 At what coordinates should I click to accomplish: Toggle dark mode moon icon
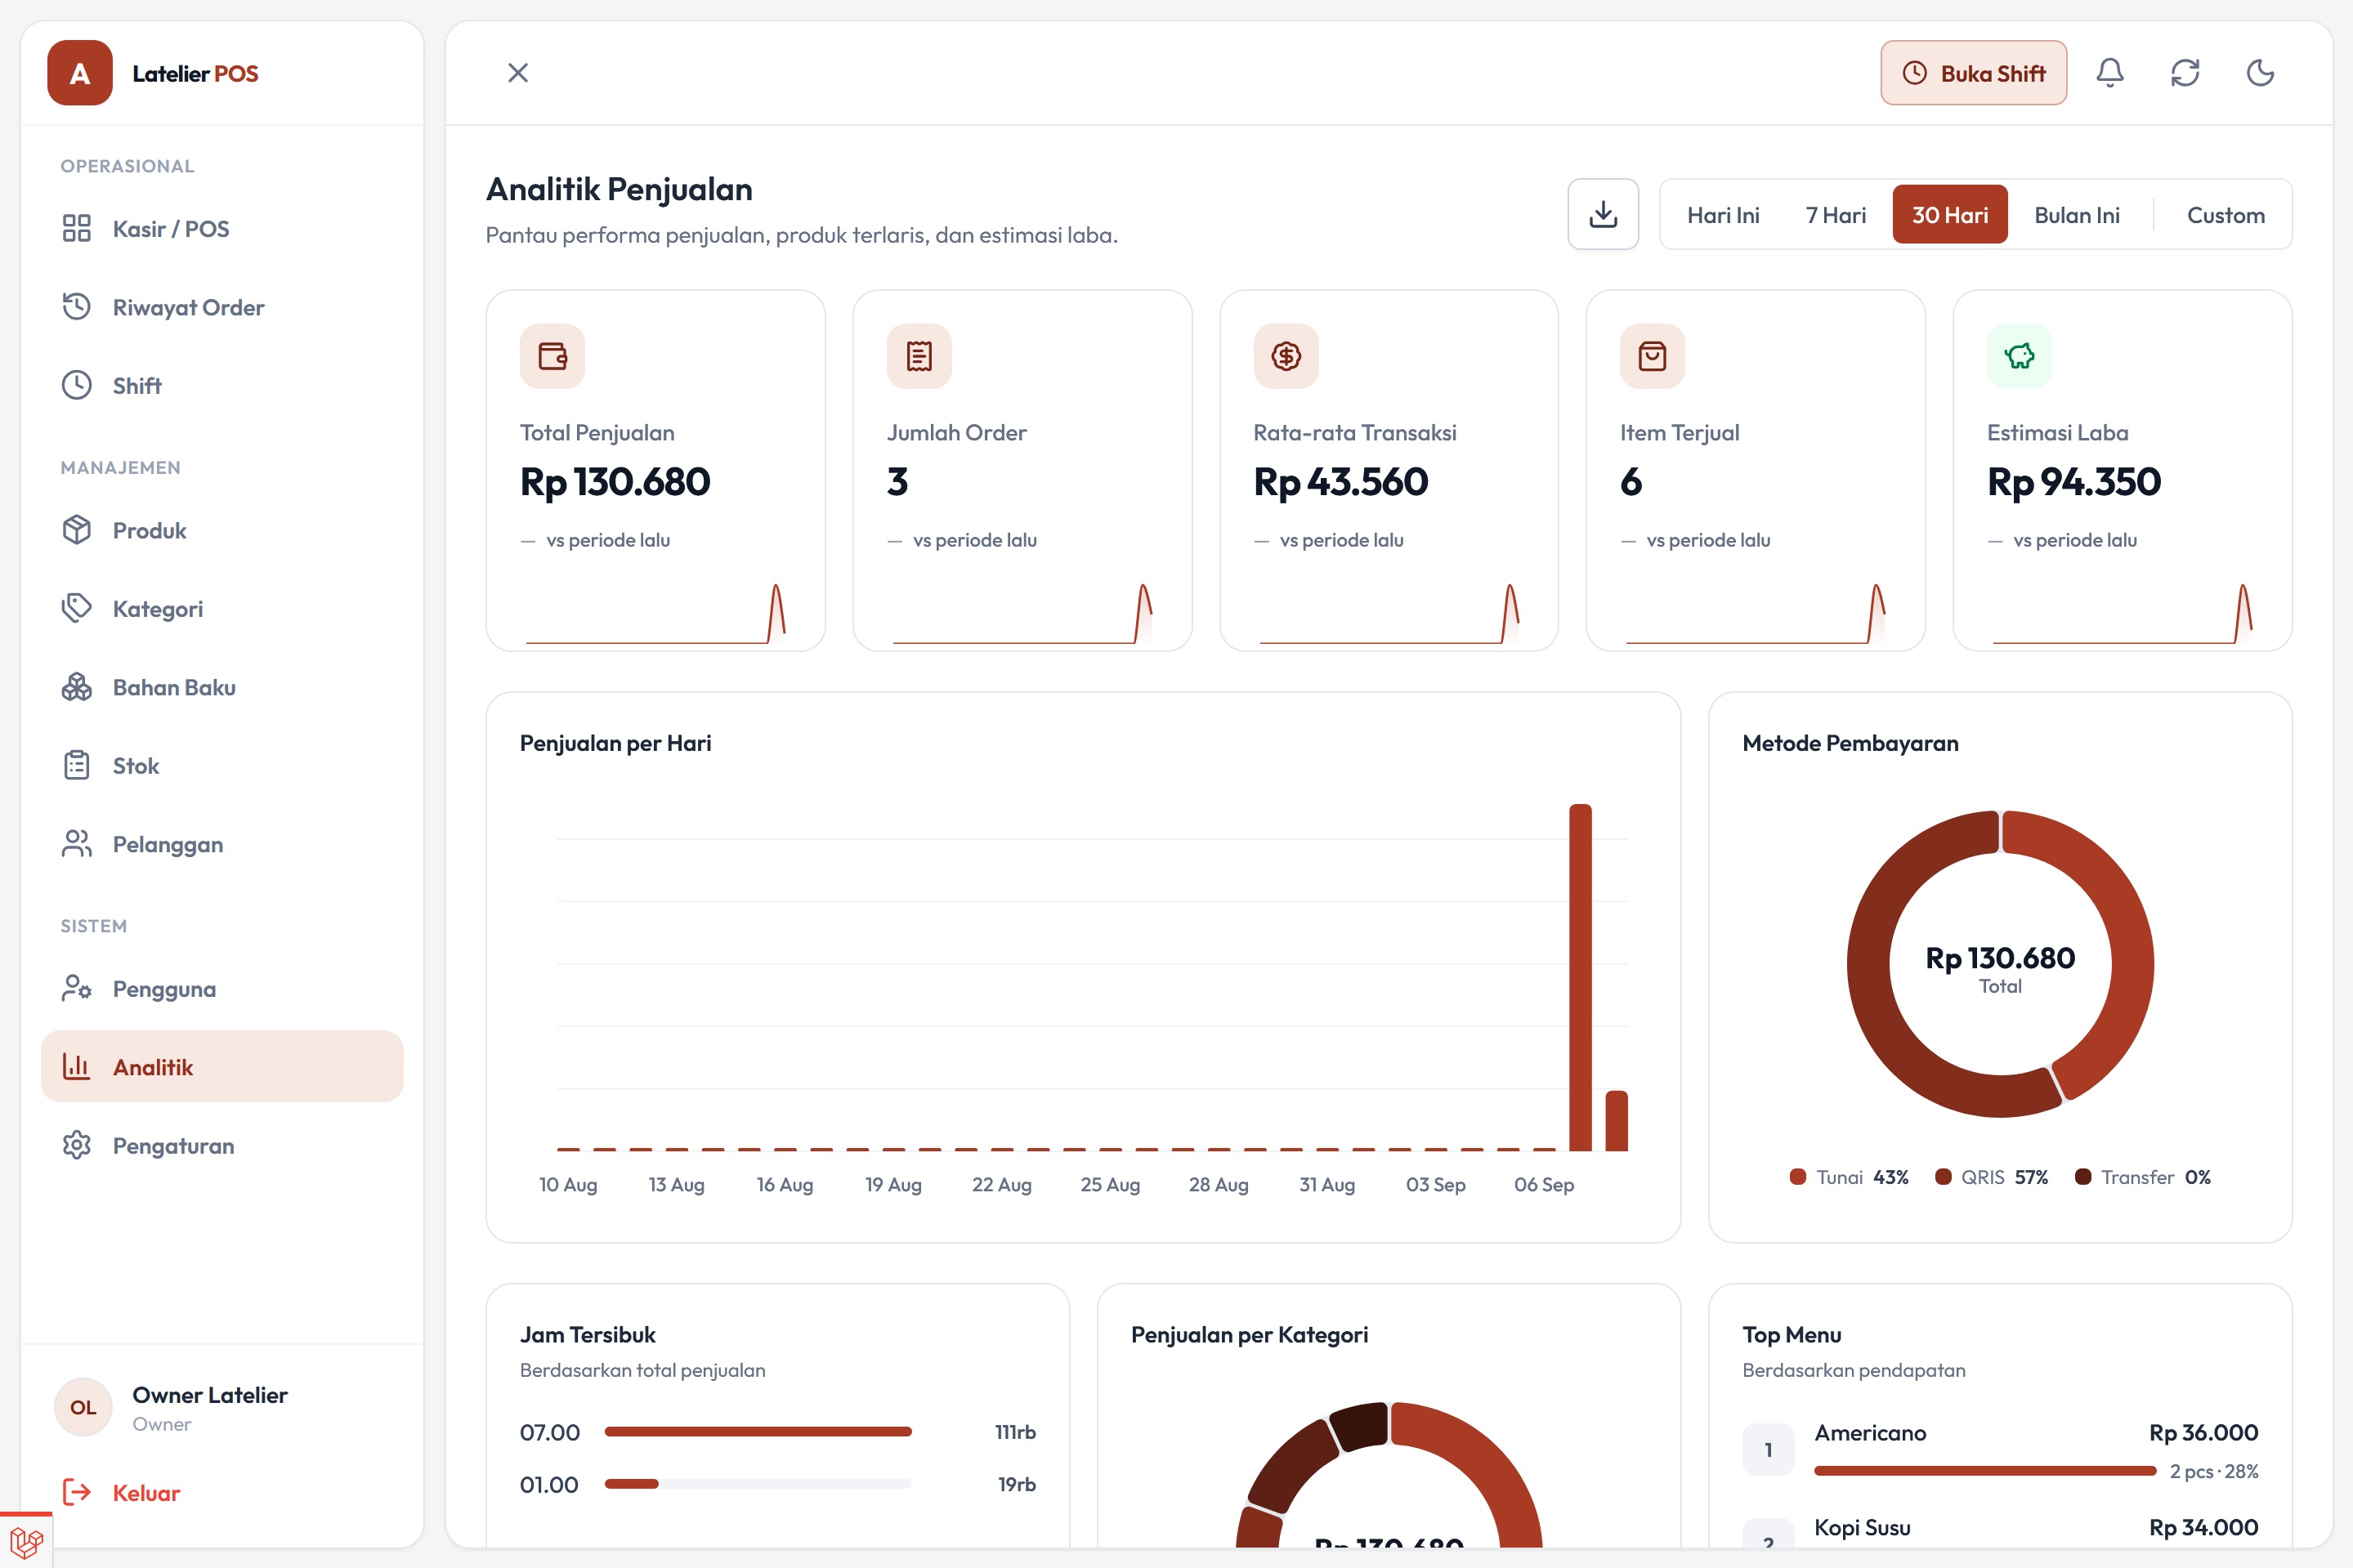click(x=2260, y=73)
